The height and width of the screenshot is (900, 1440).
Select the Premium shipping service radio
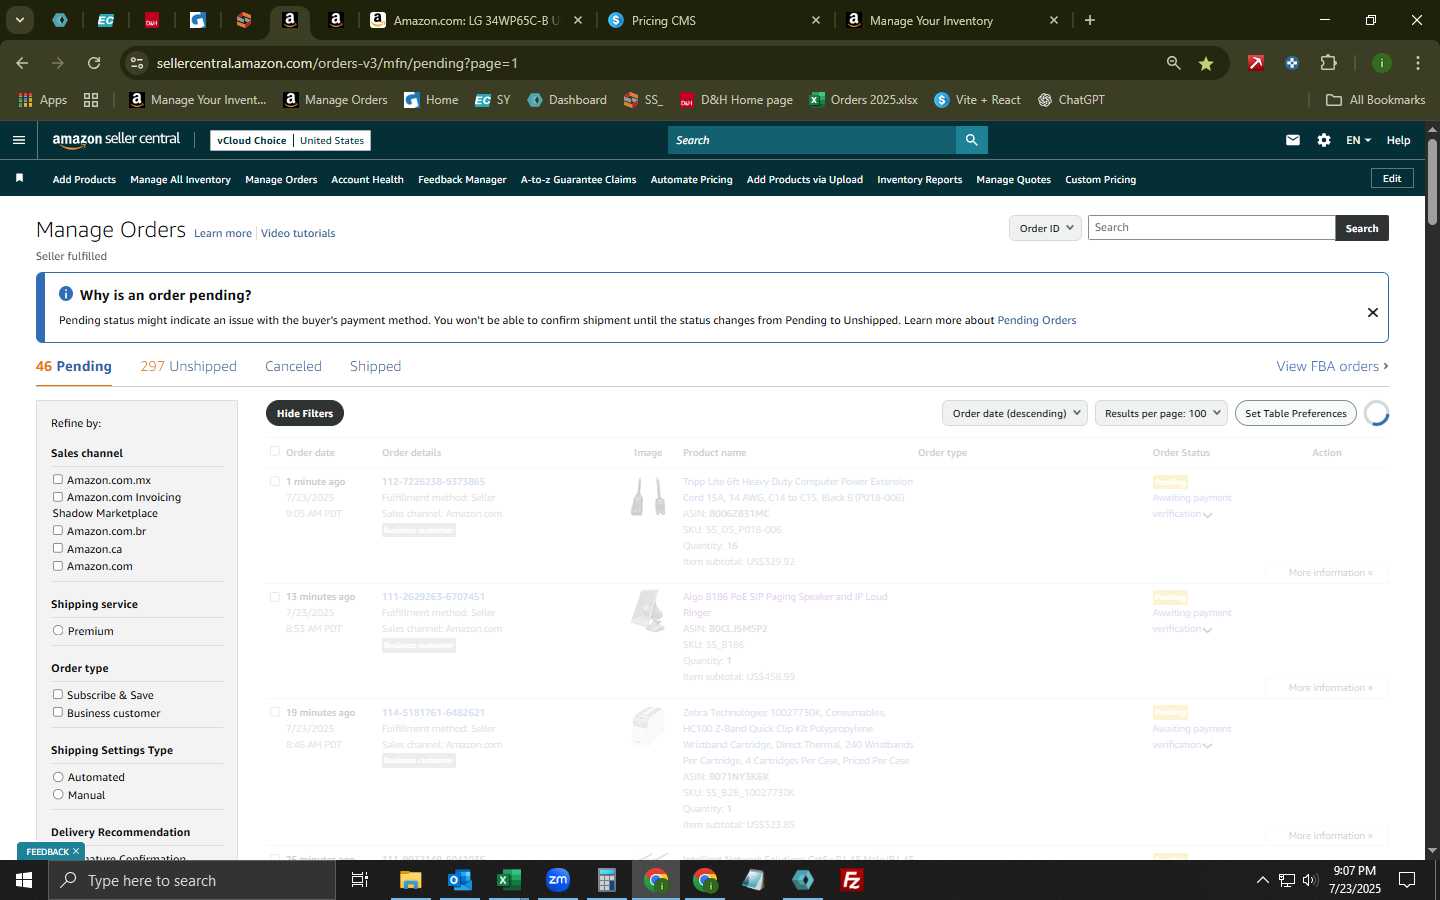(58, 631)
